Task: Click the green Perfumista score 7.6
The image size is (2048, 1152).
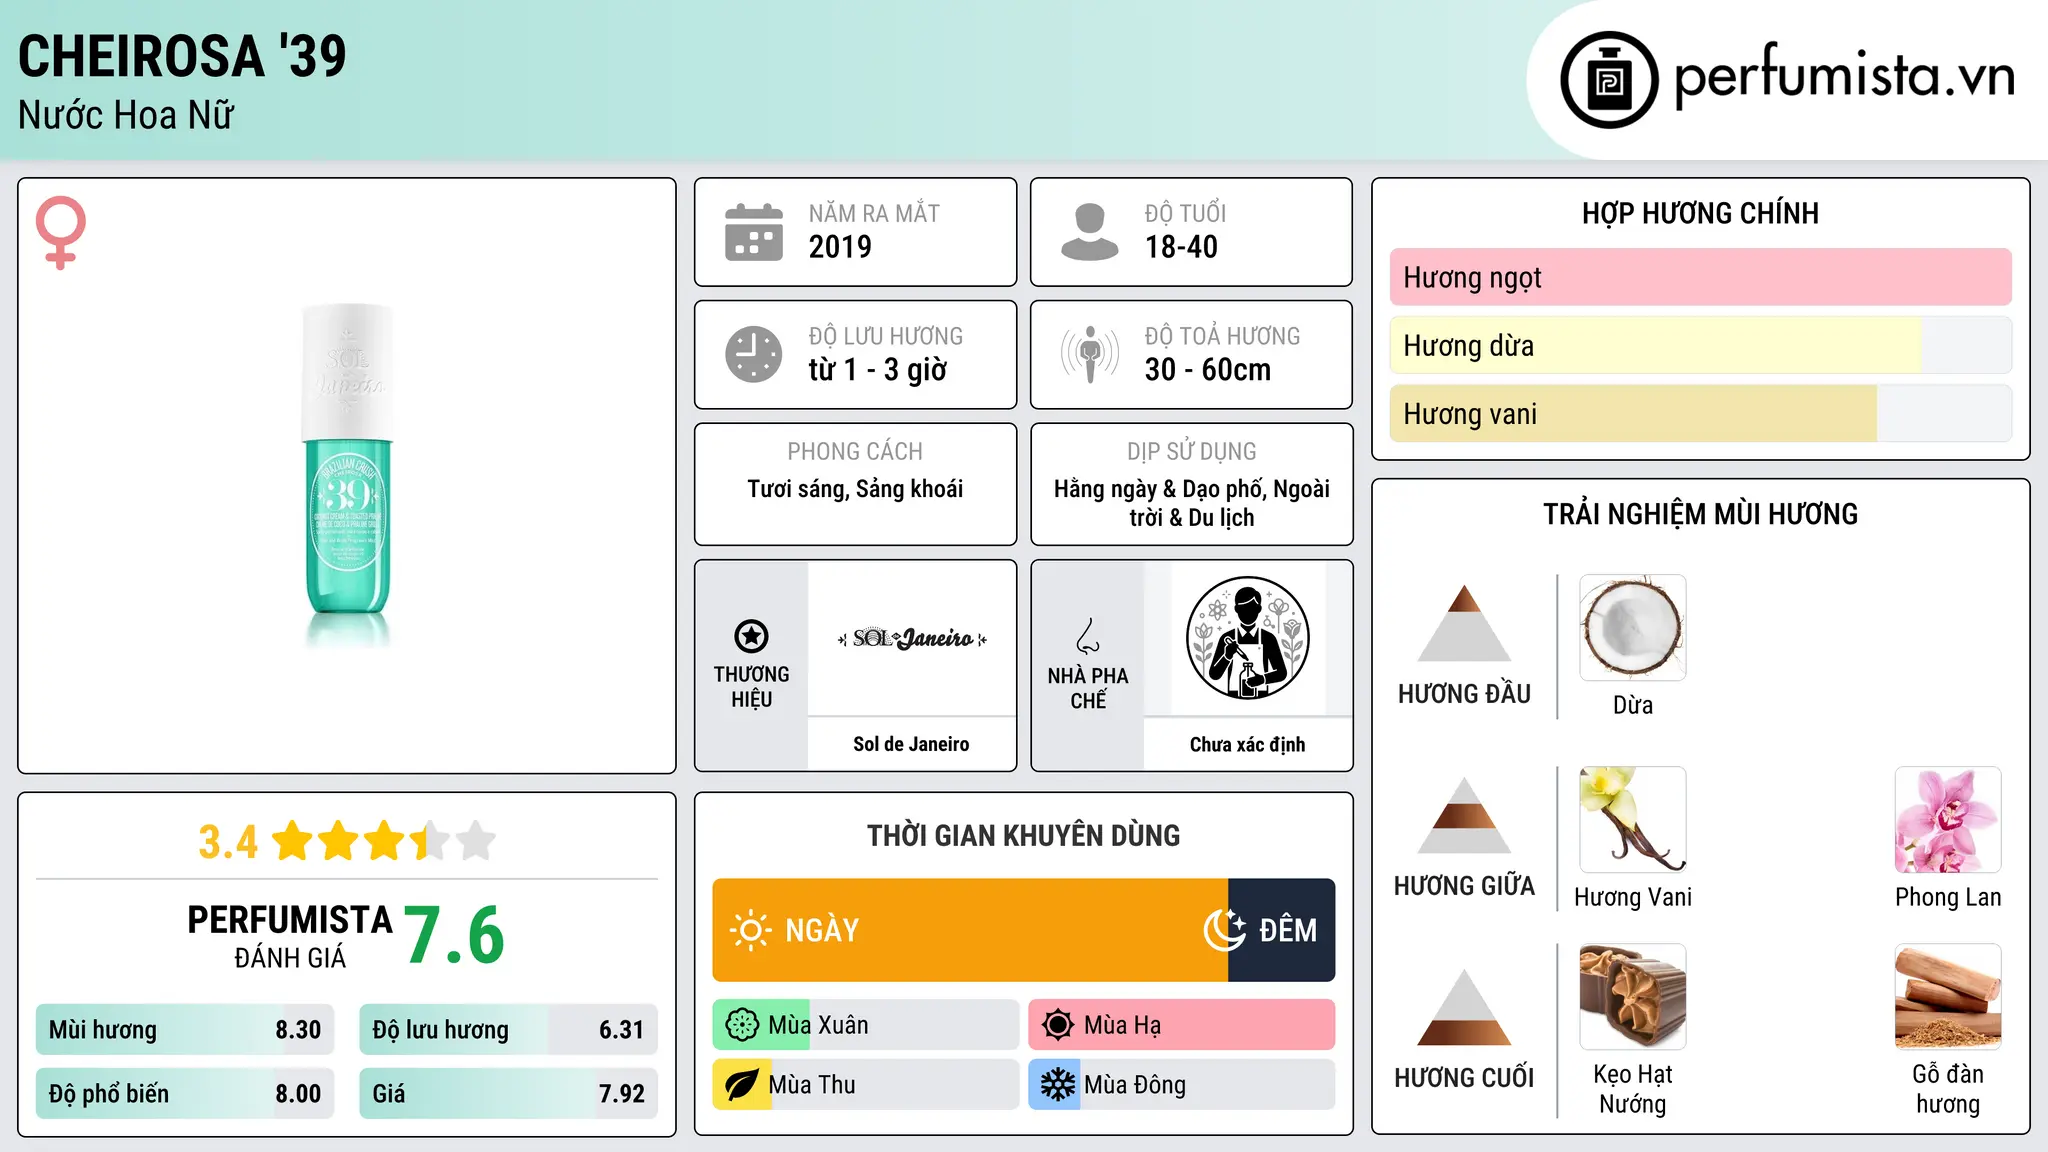Action: pyautogui.click(x=454, y=935)
